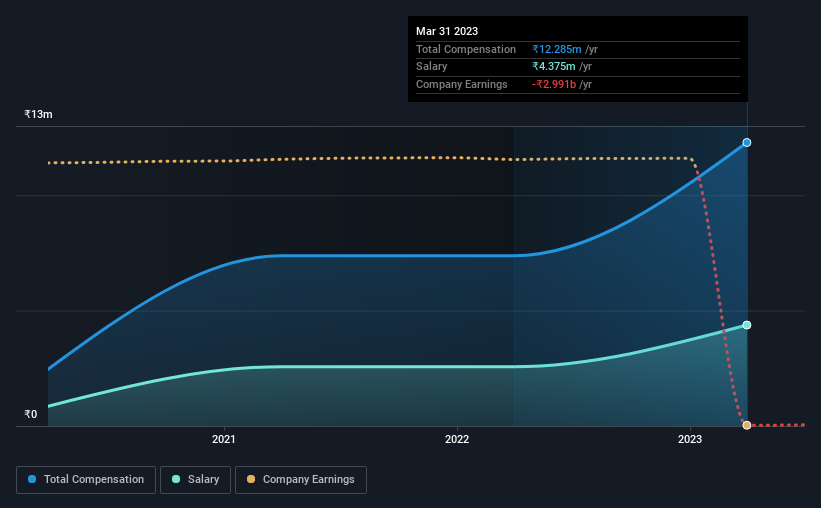Click the teal dot in Salary legend

176,479
